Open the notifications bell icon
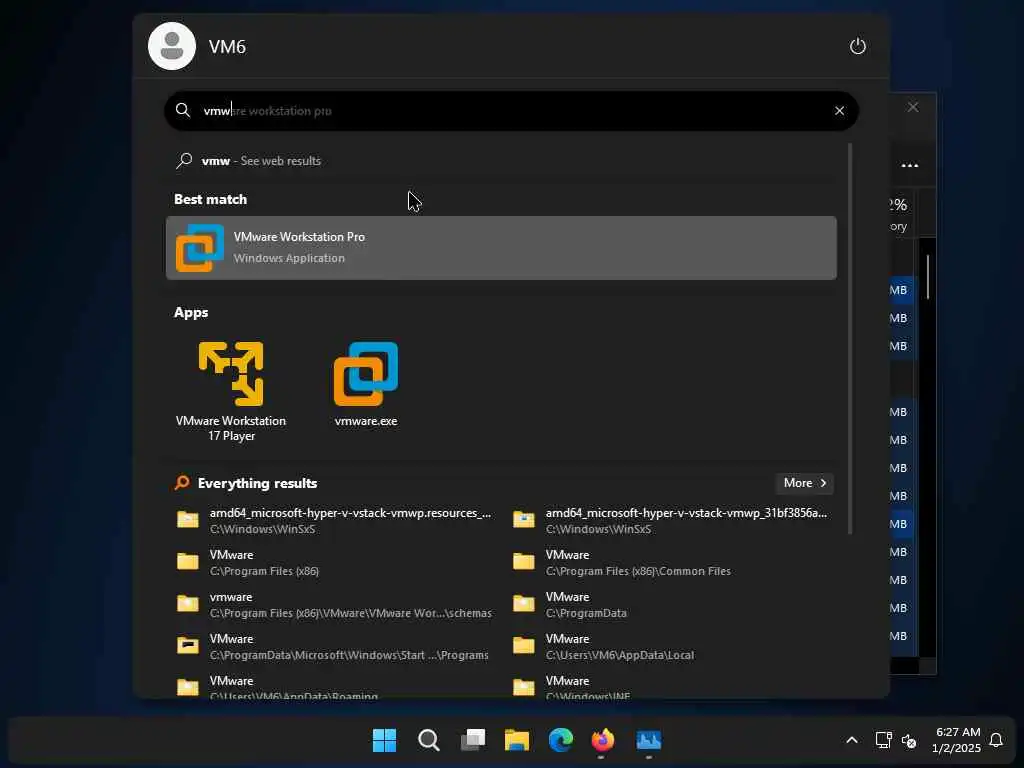This screenshot has width=1024, height=768. coord(996,740)
